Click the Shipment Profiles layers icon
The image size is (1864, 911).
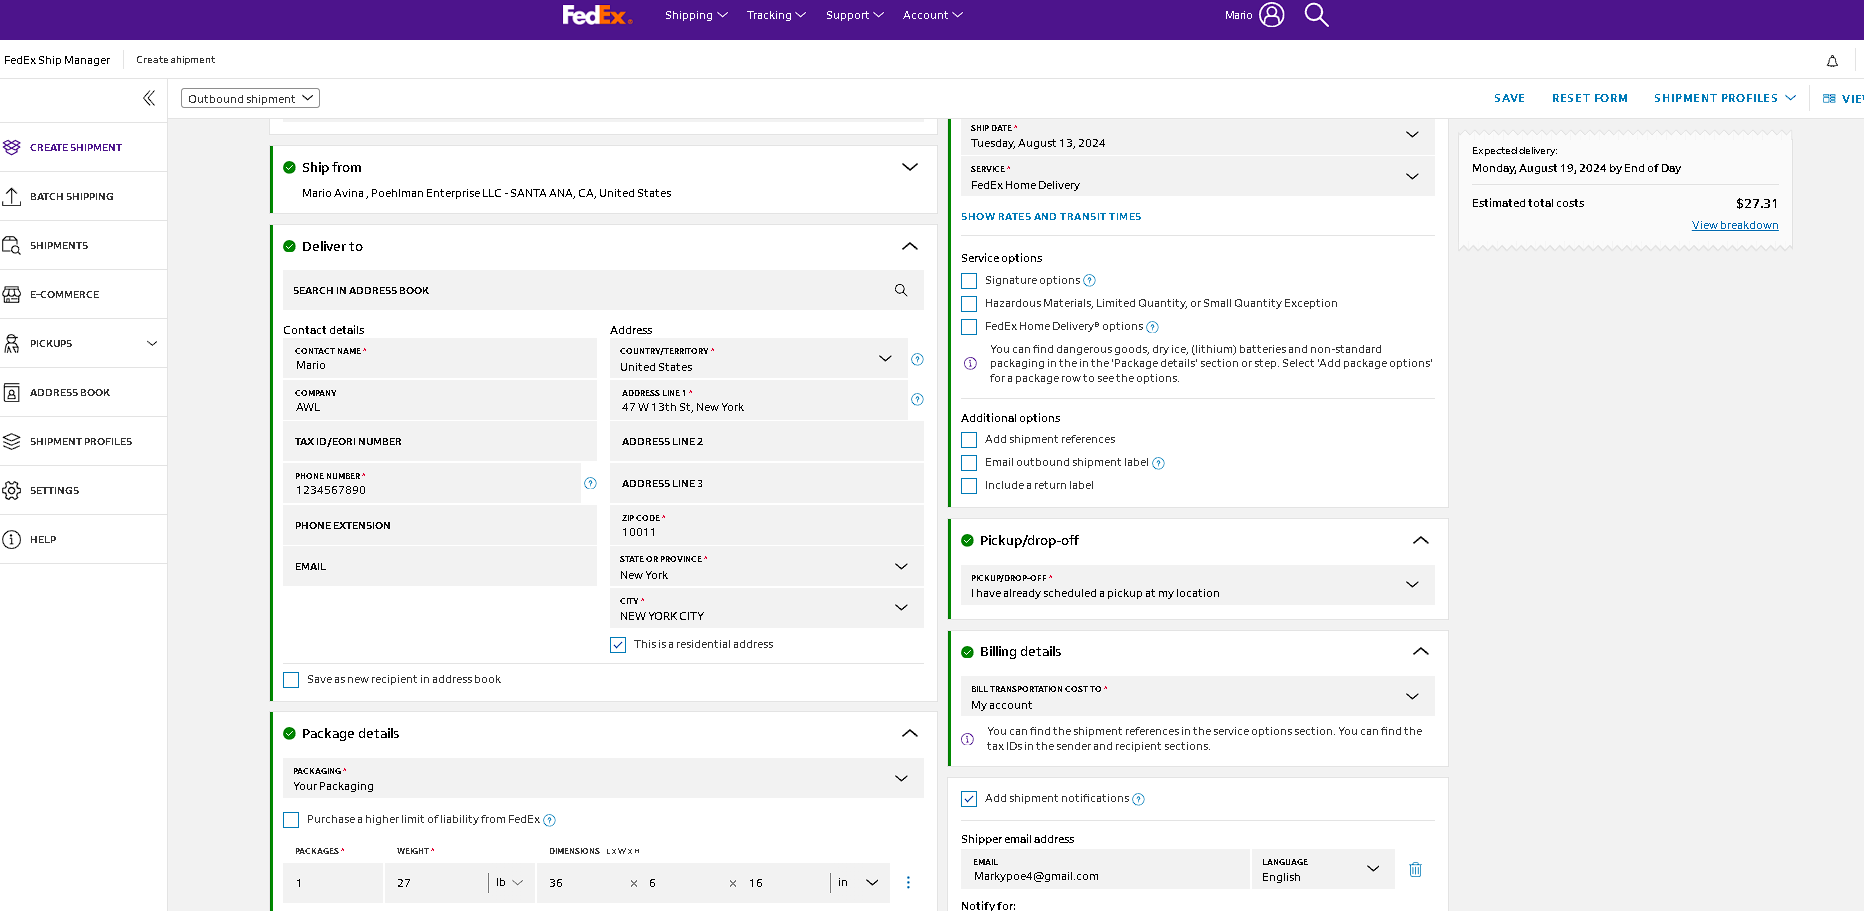12,441
